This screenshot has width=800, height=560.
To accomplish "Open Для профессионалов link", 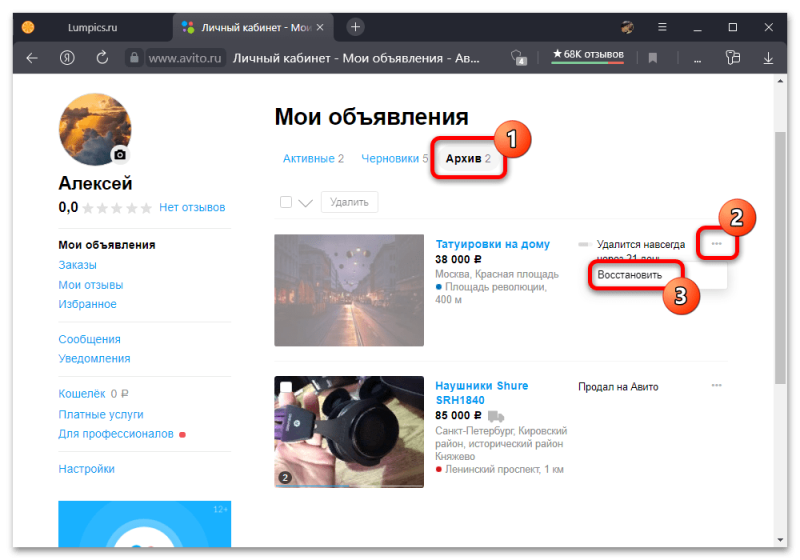I will coord(116,434).
